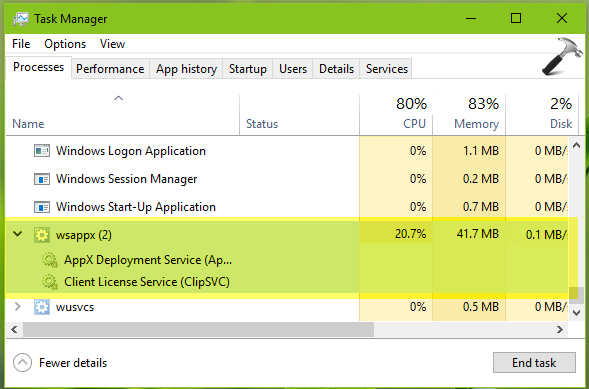Close the Task Manager window

pyautogui.click(x=562, y=18)
